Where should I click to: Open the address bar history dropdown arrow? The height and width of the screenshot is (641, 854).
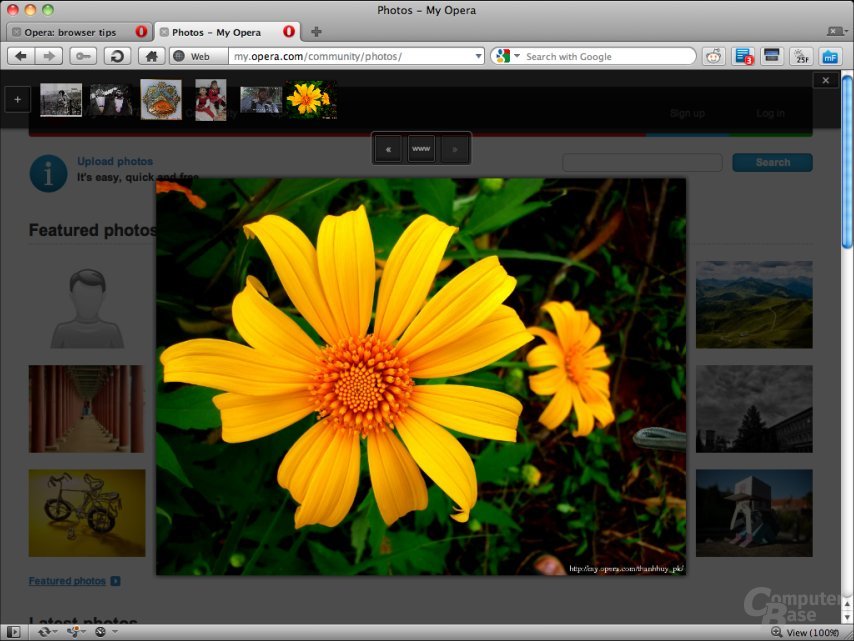coord(478,56)
